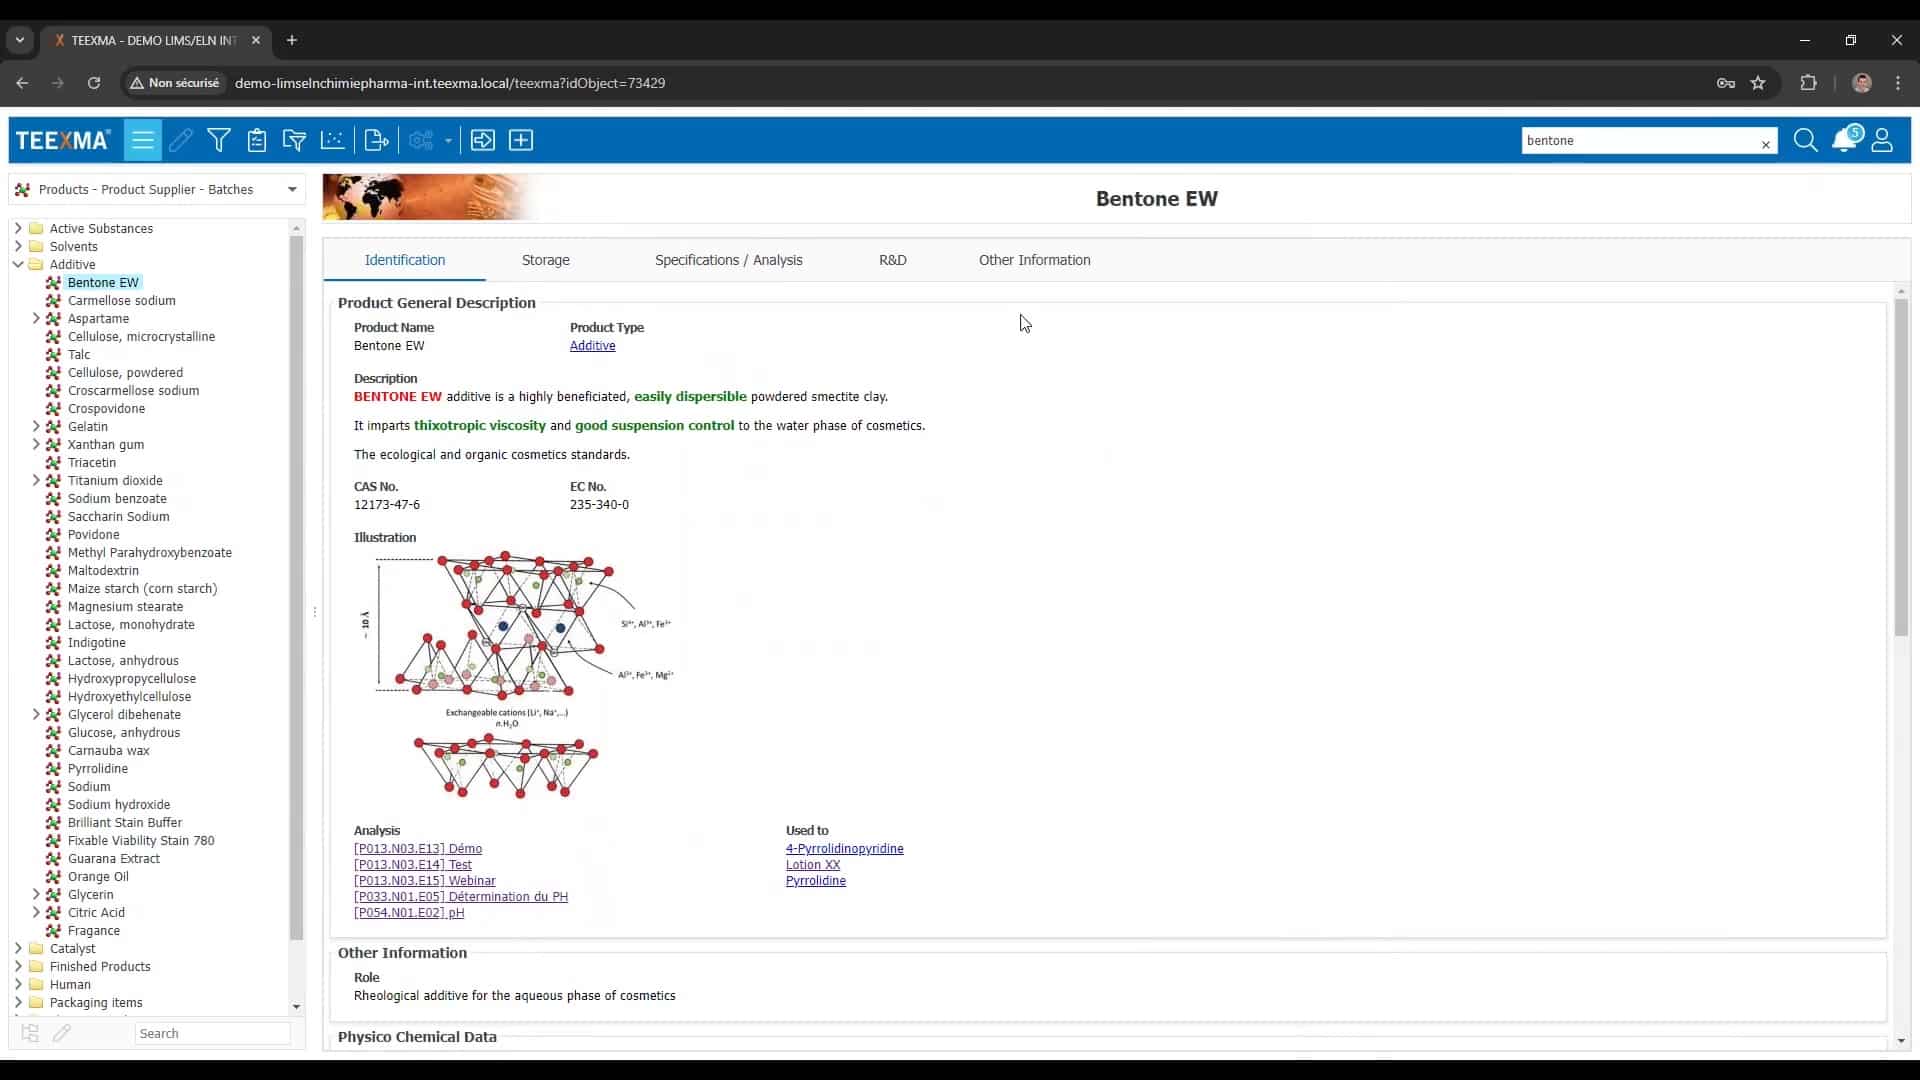Expand the Finished Products folder
1920x1080 pixels.
18,966
